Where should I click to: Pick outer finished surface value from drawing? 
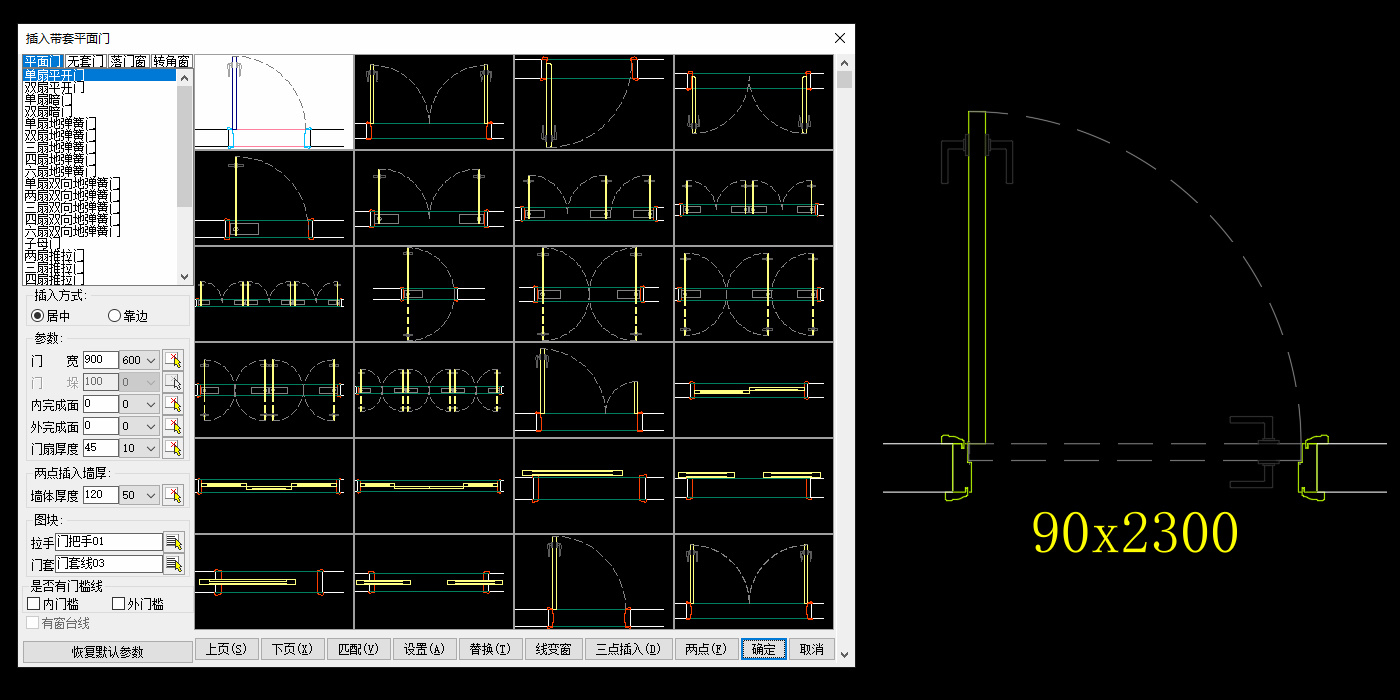(174, 426)
